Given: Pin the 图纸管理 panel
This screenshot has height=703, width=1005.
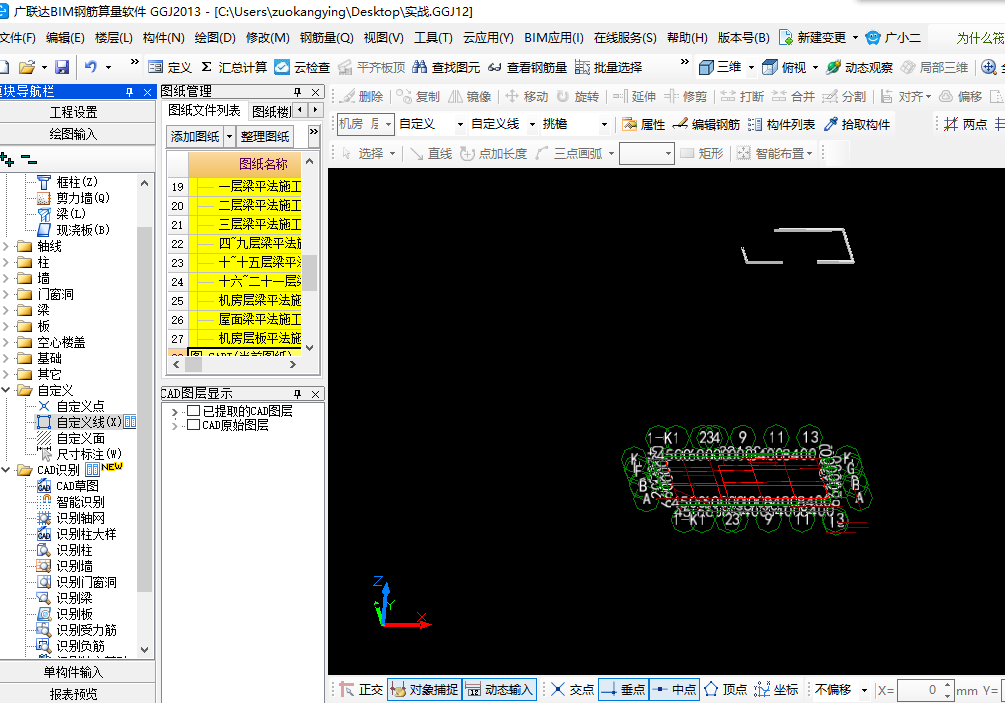Looking at the screenshot, I should point(297,92).
